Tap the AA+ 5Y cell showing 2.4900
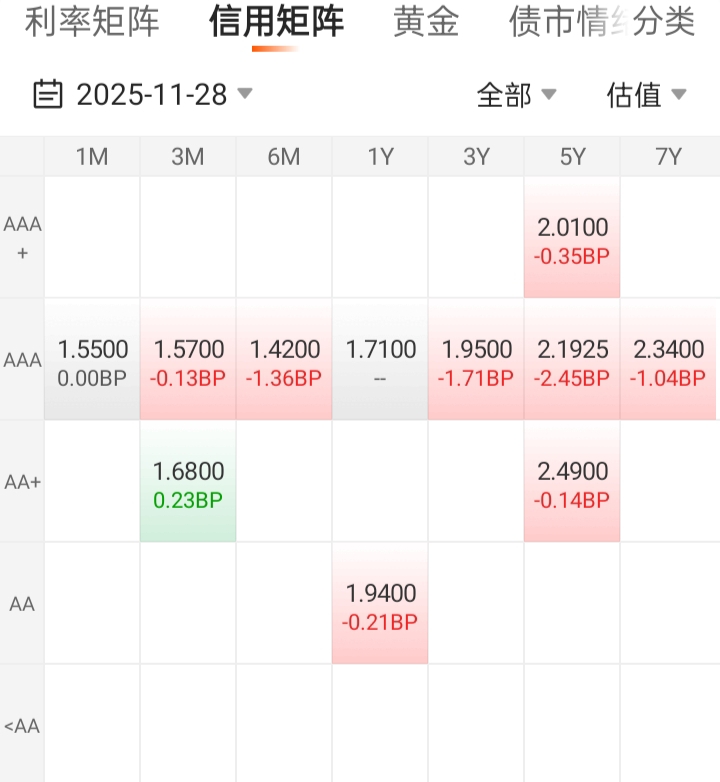This screenshot has width=720, height=782. [x=572, y=483]
